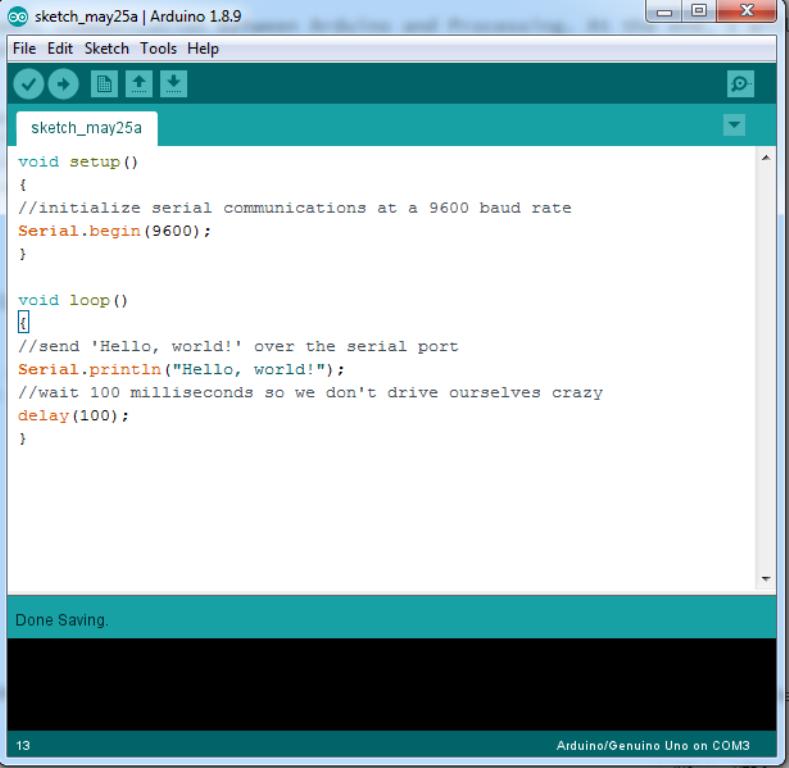Viewport: 789px width, 768px height.
Task: Click the Arduino logo in the title bar
Action: [x=18, y=17]
